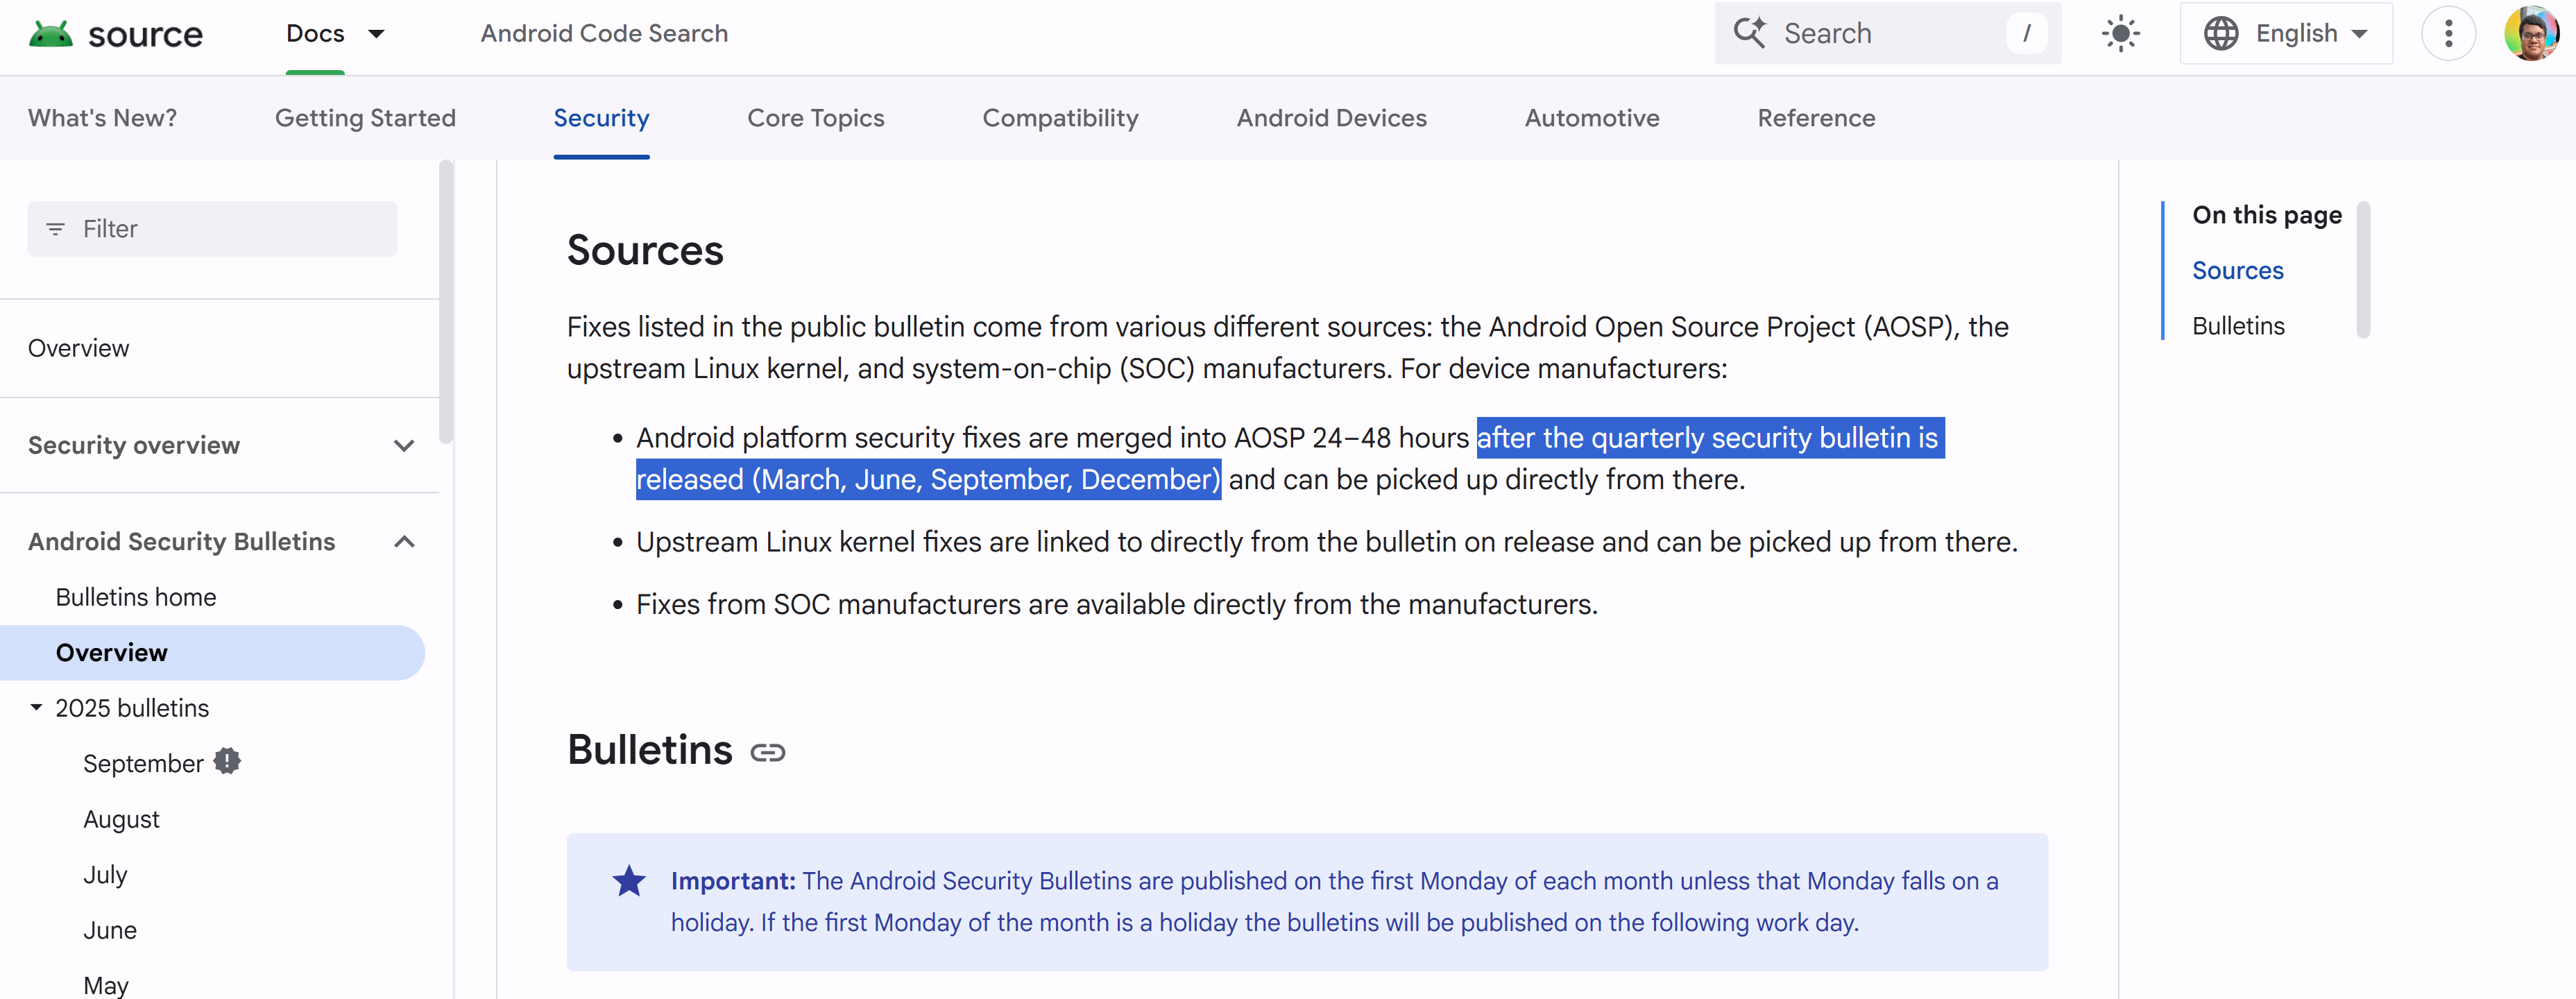
Task: Open the Android Code Search link
Action: [604, 34]
